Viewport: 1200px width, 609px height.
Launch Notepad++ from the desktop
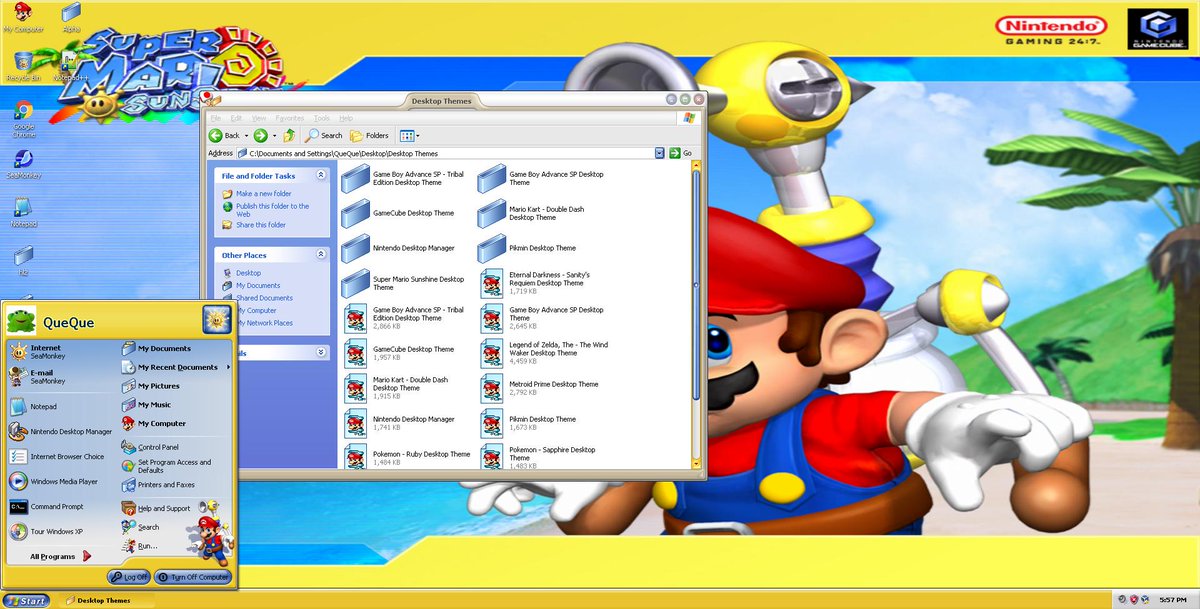(x=71, y=66)
